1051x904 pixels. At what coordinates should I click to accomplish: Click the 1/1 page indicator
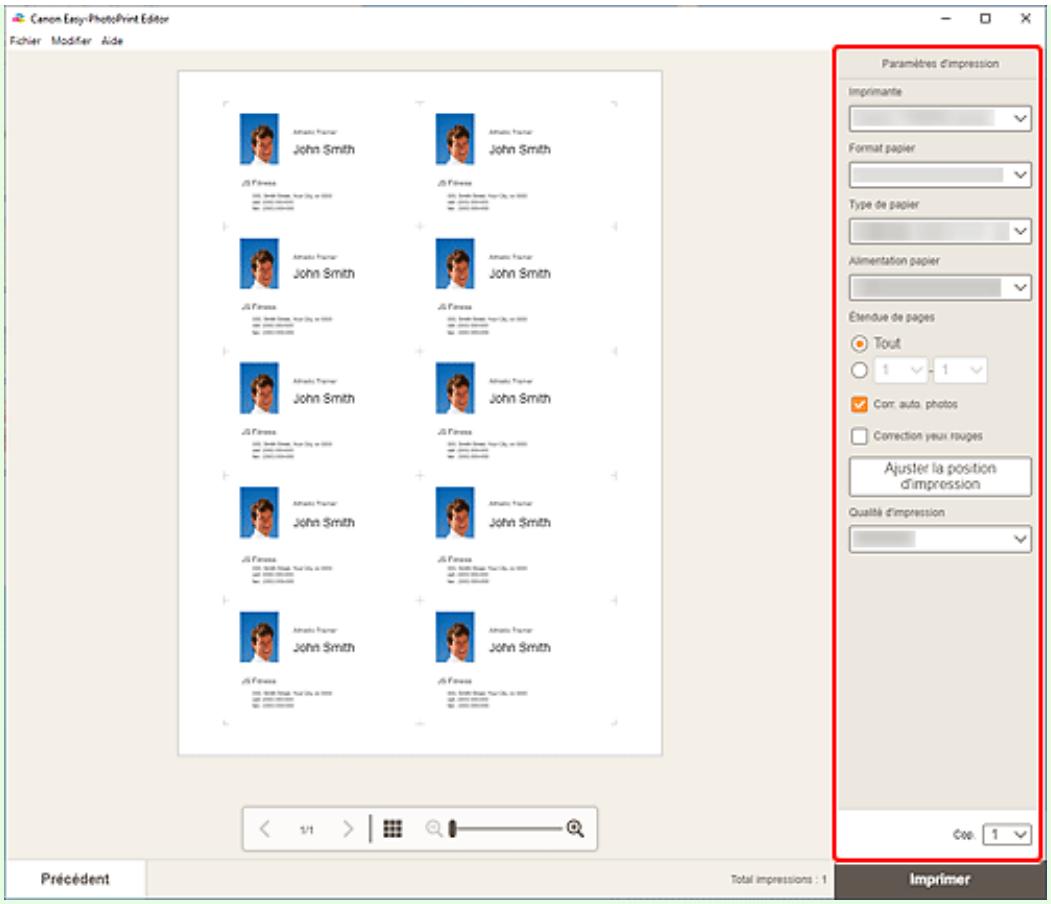[x=306, y=830]
